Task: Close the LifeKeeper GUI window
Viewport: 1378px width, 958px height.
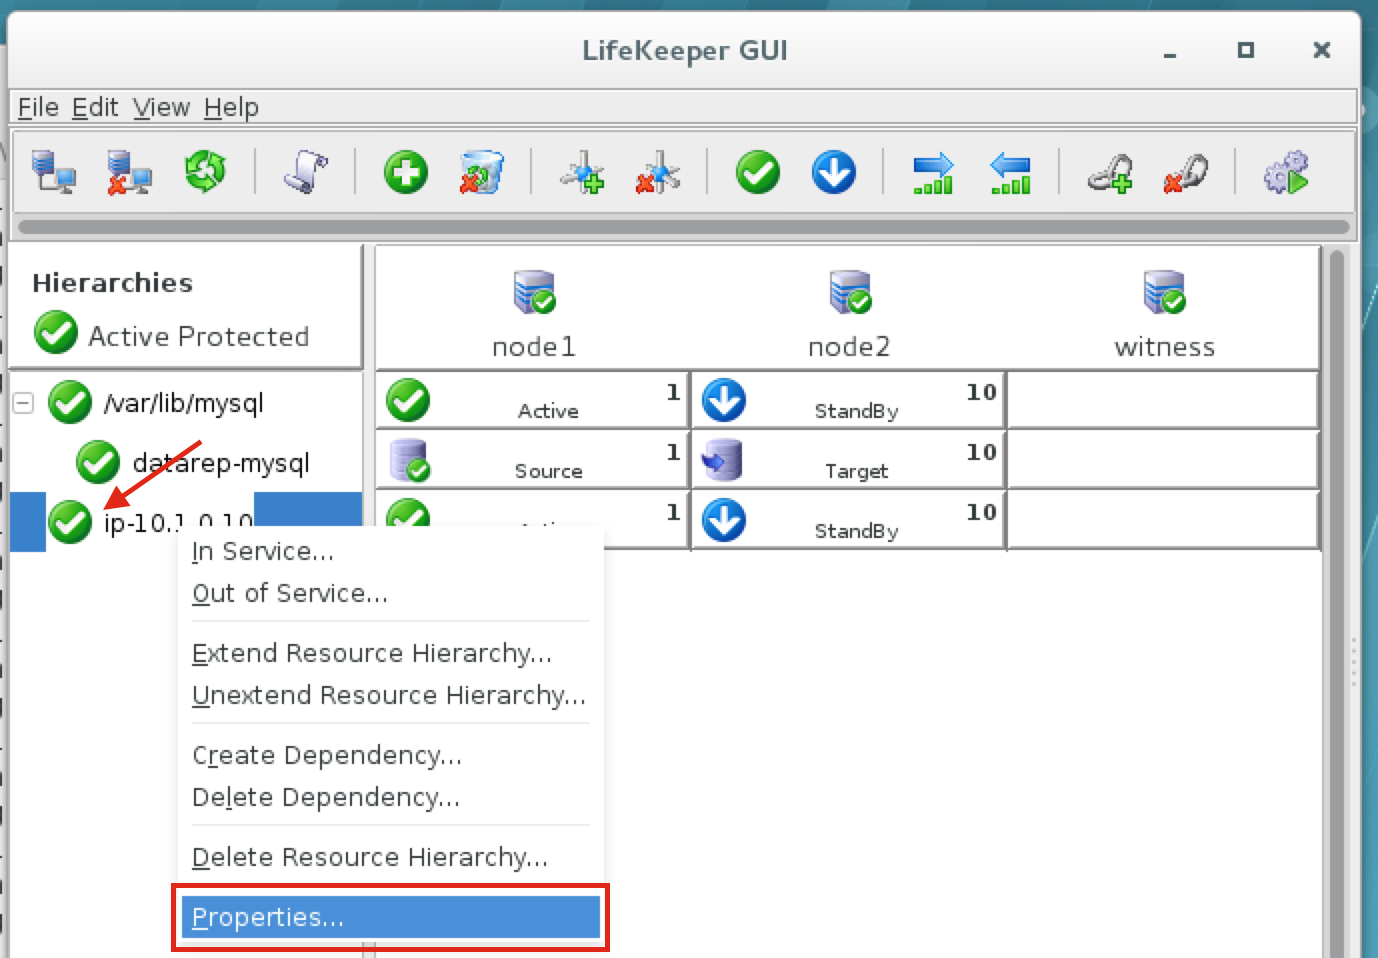Action: [1321, 50]
